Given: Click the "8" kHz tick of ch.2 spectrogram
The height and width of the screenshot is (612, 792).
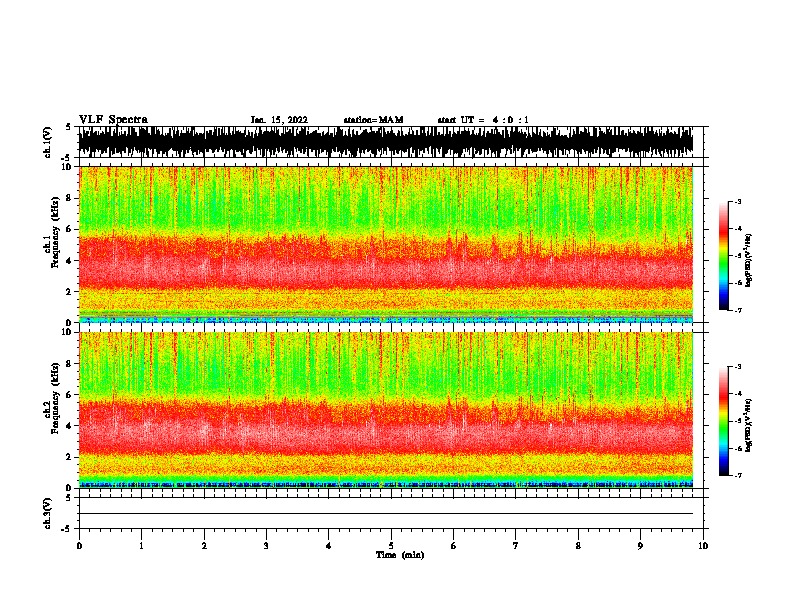Looking at the screenshot, I should point(71,364).
